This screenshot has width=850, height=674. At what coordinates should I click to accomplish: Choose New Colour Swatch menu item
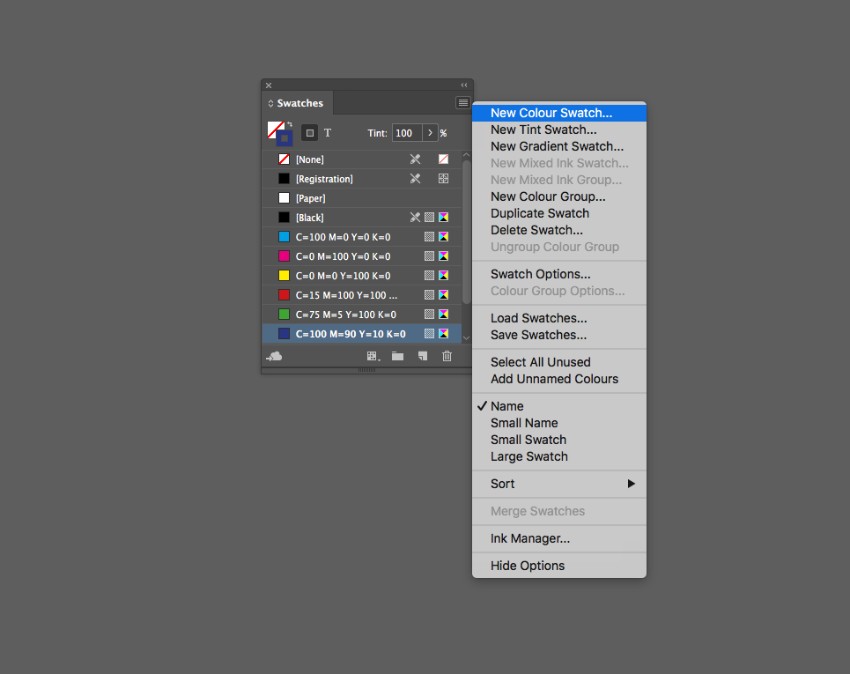click(551, 113)
